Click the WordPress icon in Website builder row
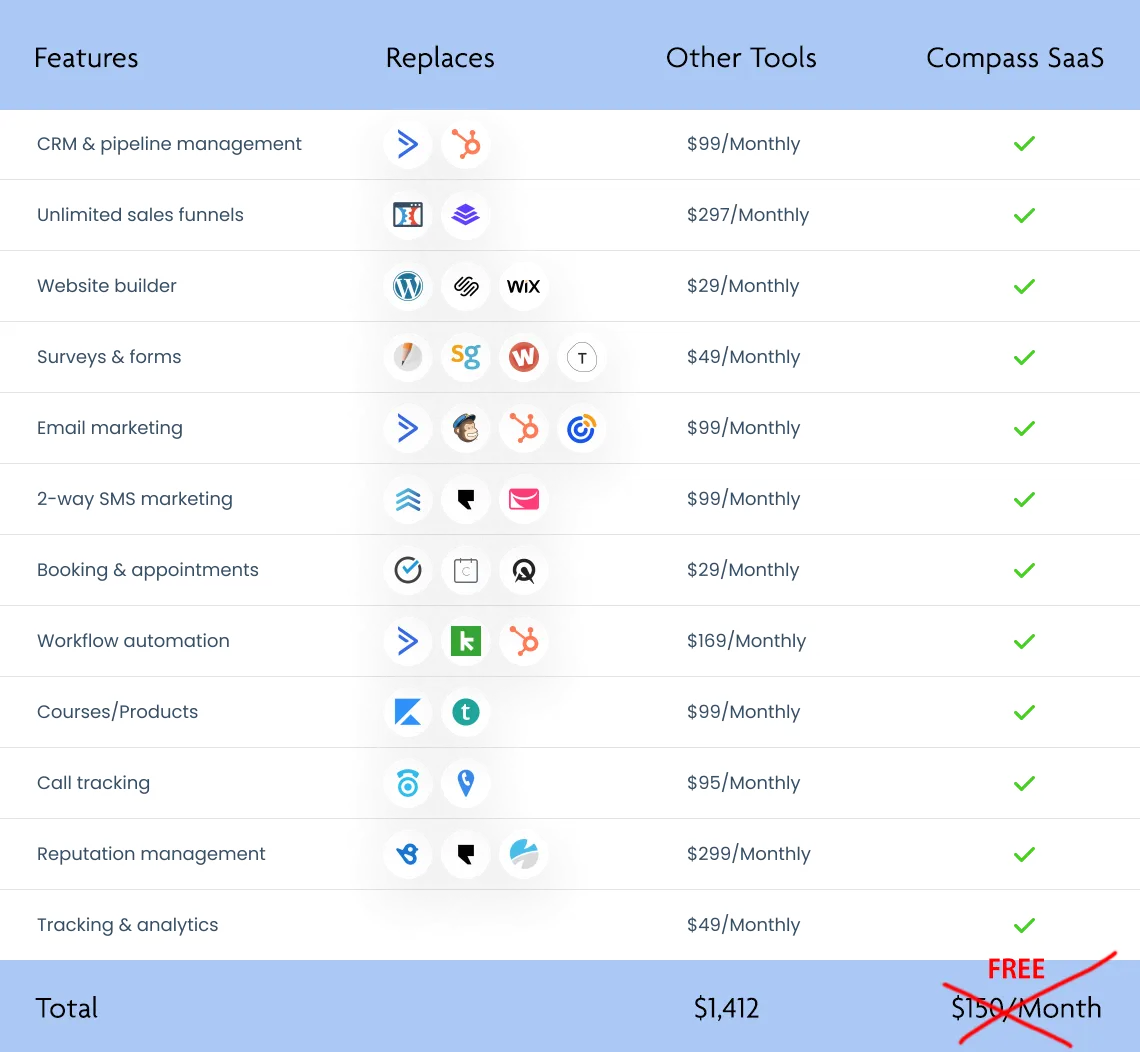The width and height of the screenshot is (1140, 1052). point(408,286)
